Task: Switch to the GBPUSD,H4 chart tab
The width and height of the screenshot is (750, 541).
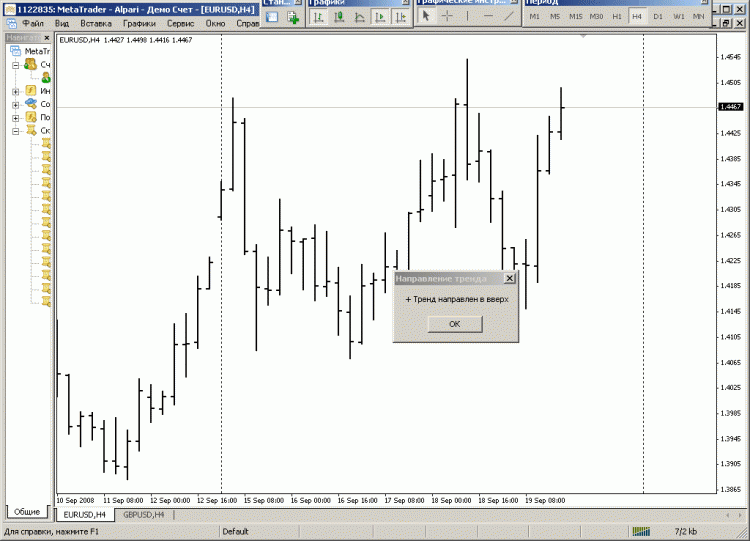Action: coord(143,515)
